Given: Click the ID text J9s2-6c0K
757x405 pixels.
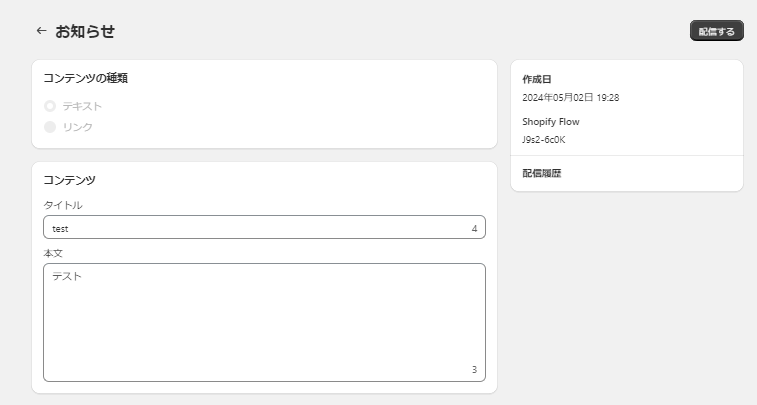Looking at the screenshot, I should click(544, 139).
